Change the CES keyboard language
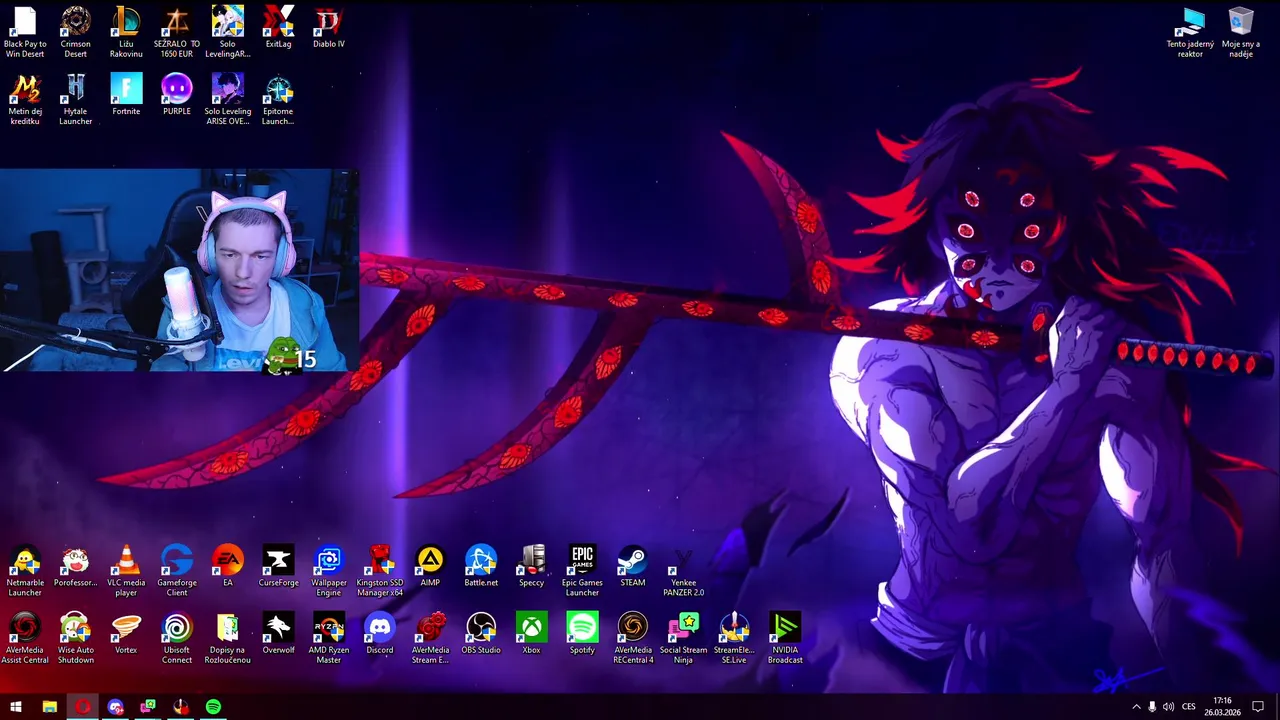Viewport: 1280px width, 720px height. coord(1188,707)
